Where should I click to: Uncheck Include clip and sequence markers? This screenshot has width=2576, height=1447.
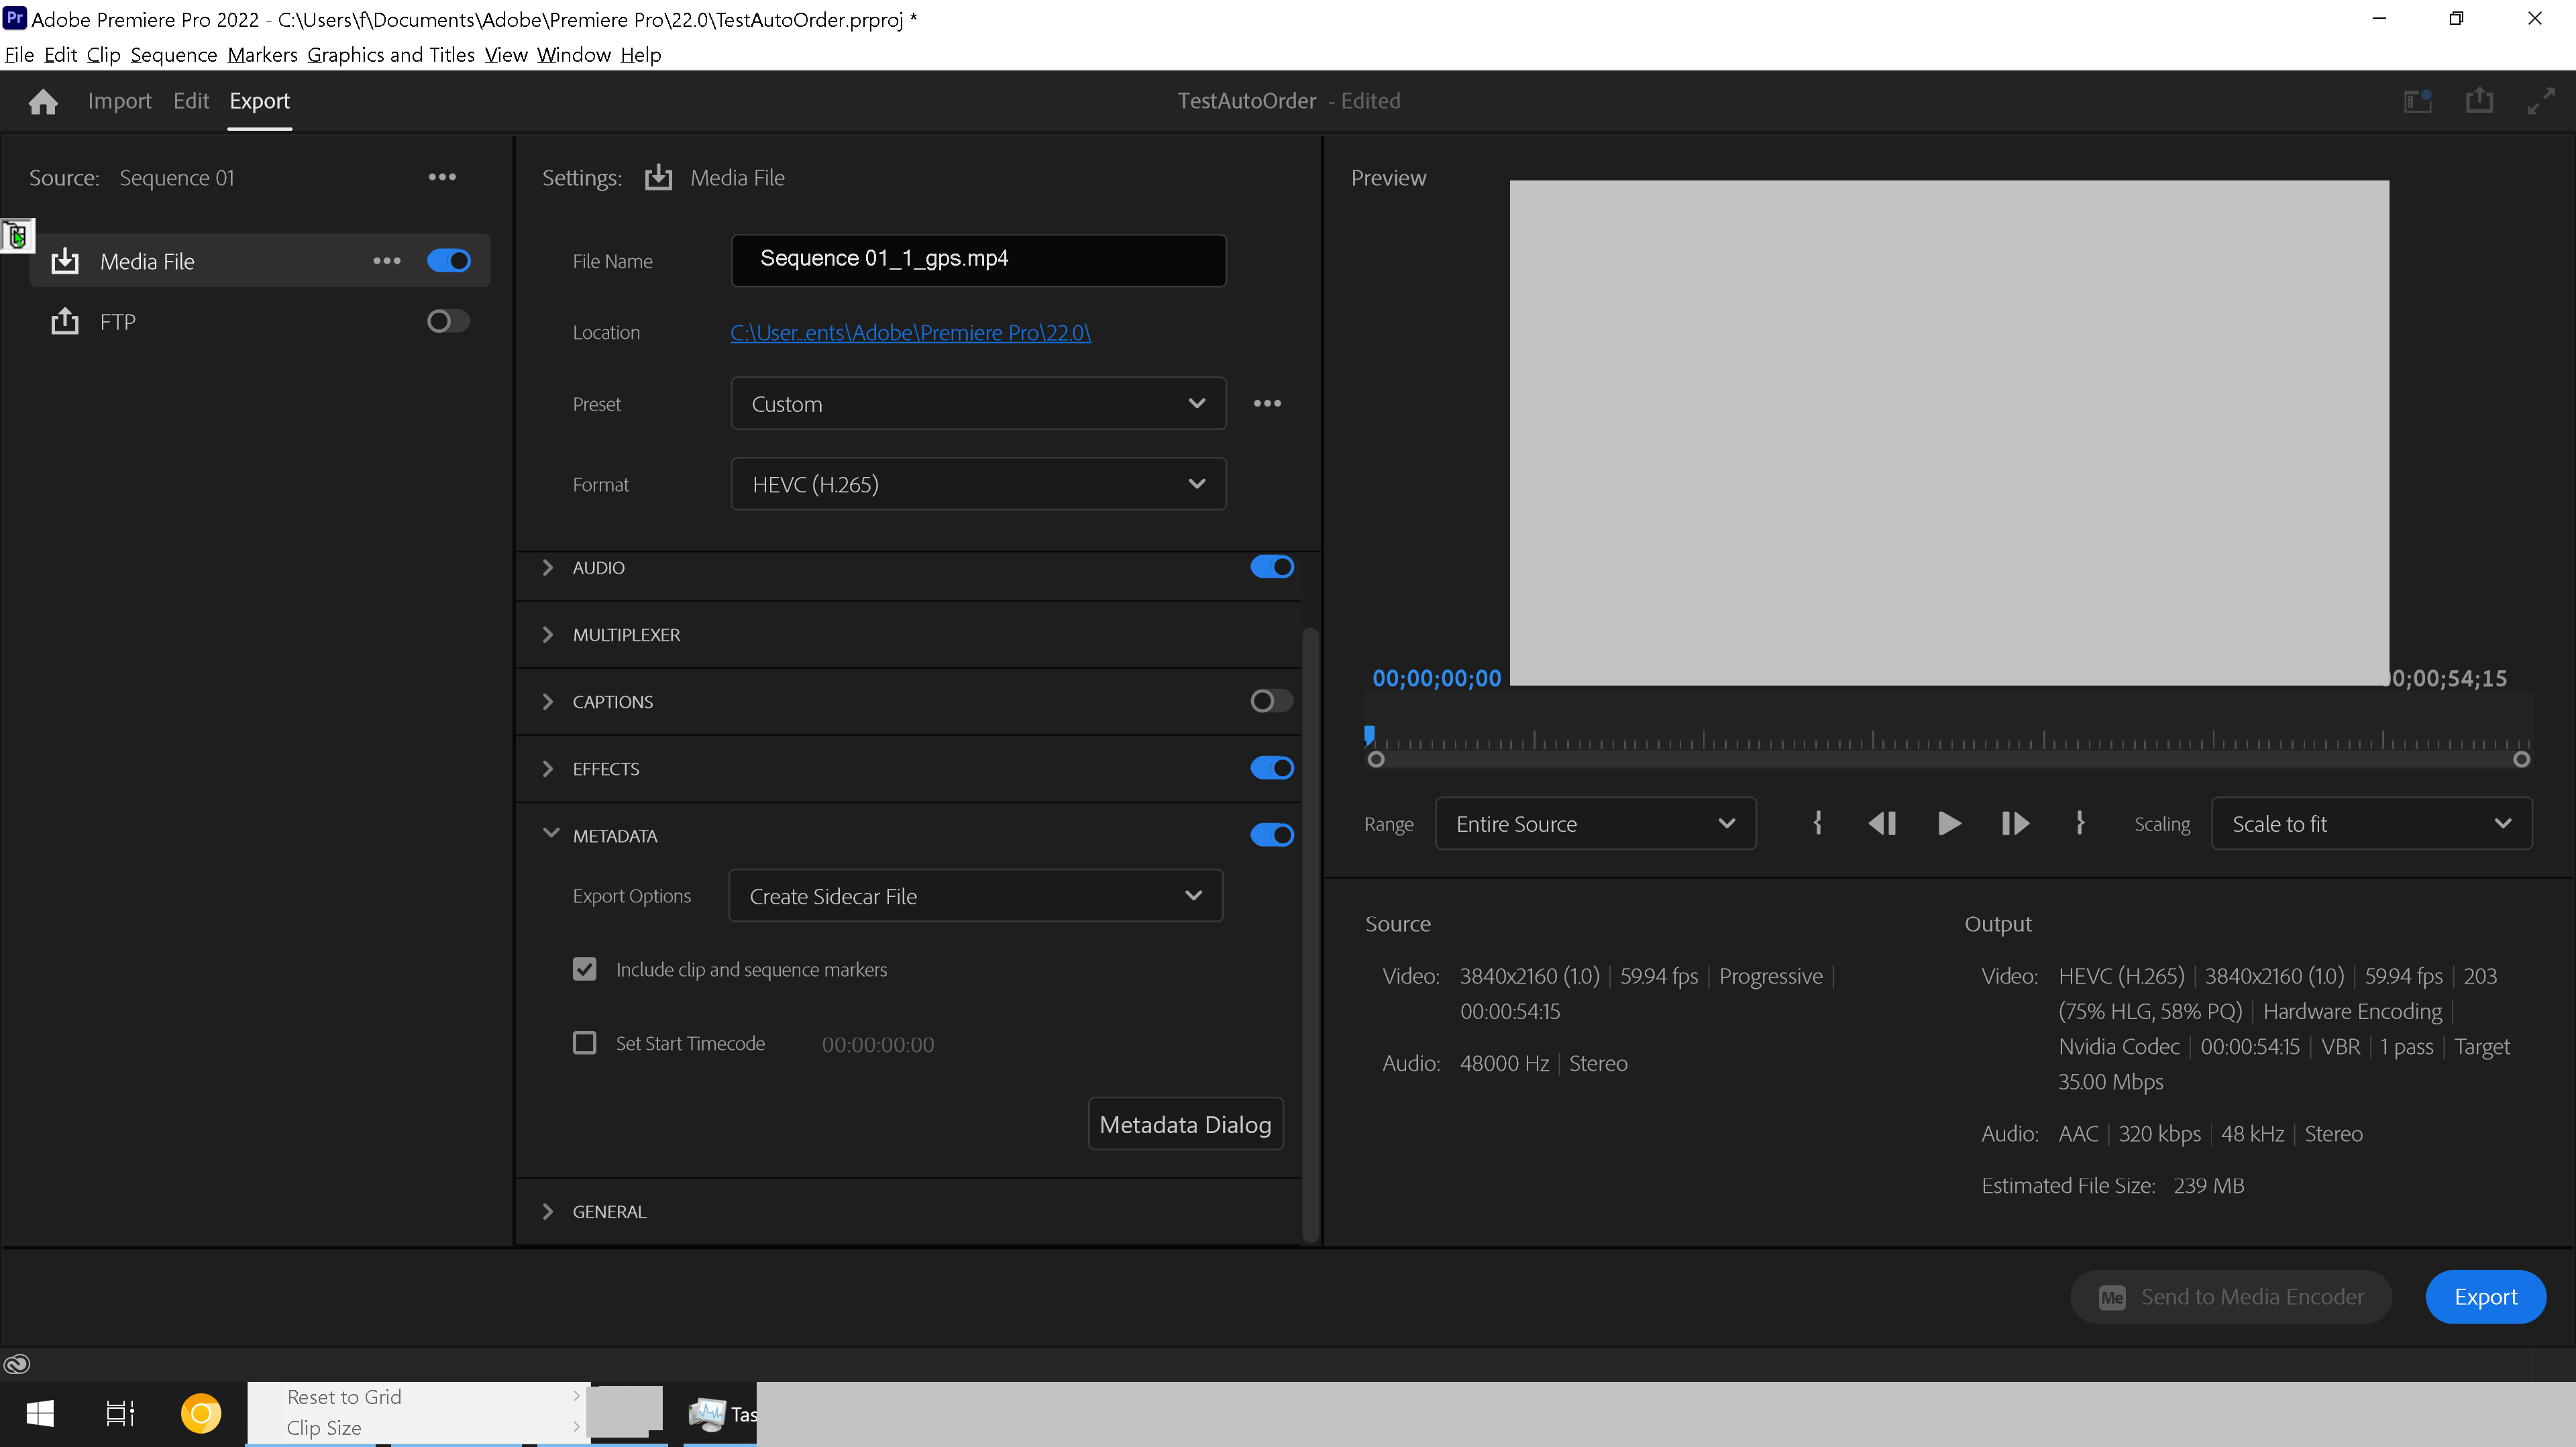[x=585, y=969]
